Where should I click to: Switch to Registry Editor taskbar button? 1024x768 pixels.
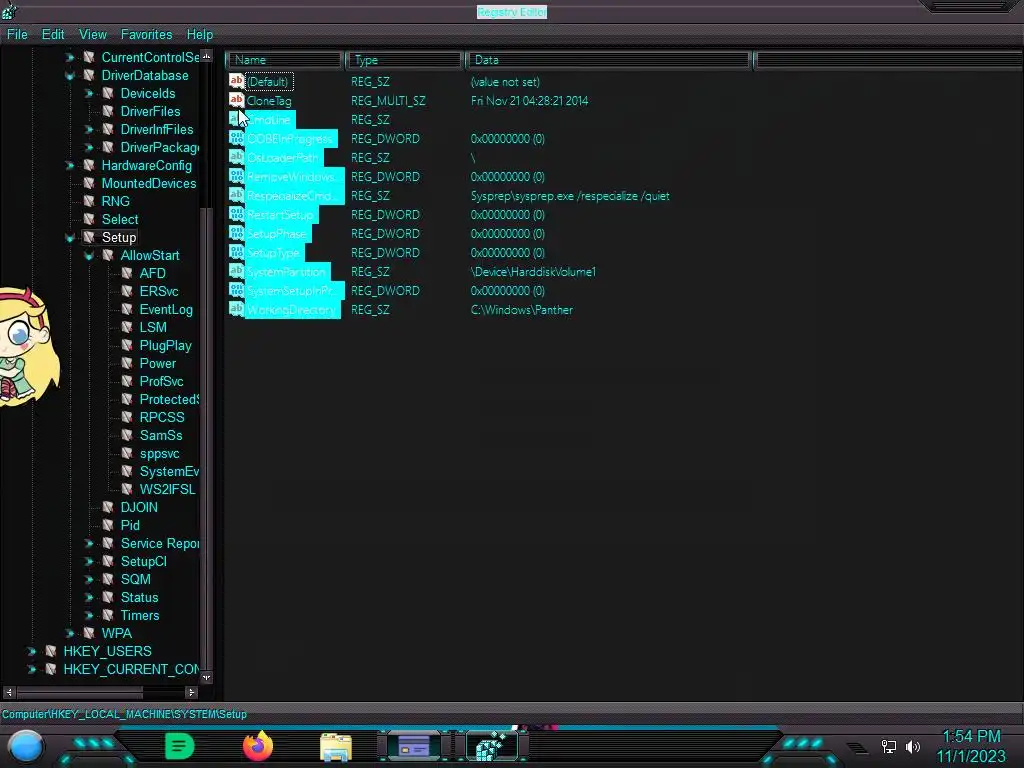pos(493,746)
